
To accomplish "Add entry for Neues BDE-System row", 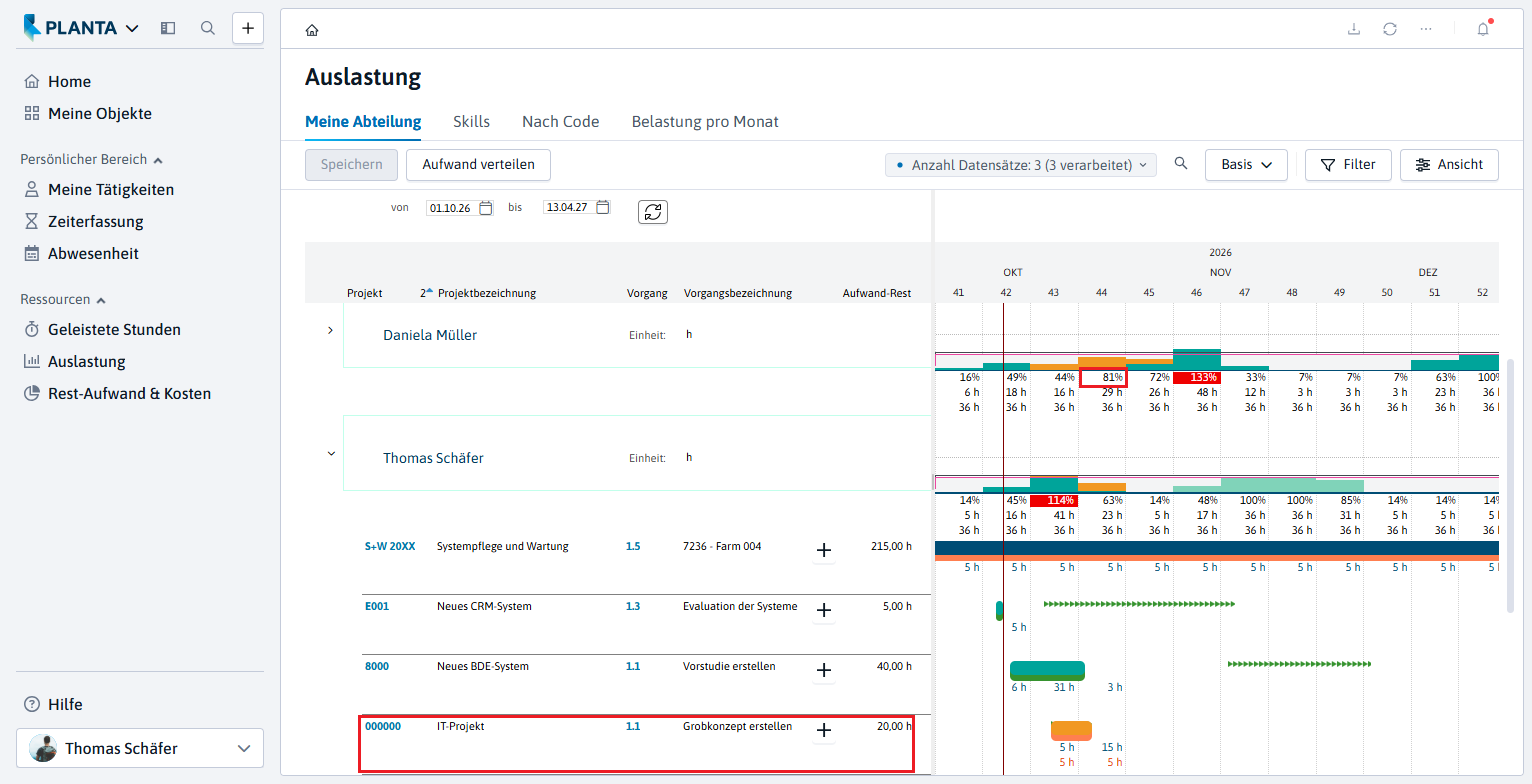I will 824,670.
